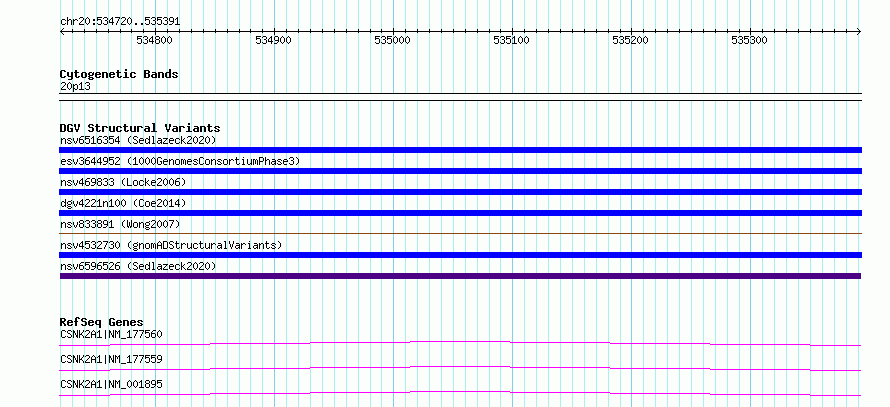
Task: Click the nsv469833 (Locke2006) label
Action: tap(123, 182)
